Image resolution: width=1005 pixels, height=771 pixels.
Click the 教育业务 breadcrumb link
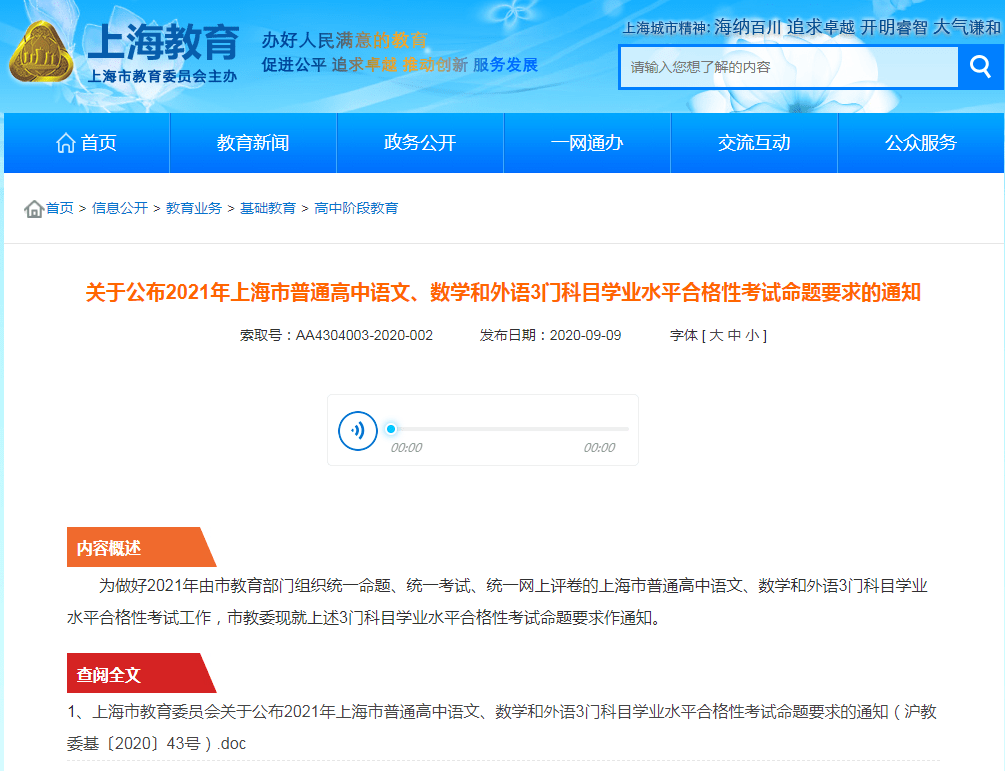(194, 208)
